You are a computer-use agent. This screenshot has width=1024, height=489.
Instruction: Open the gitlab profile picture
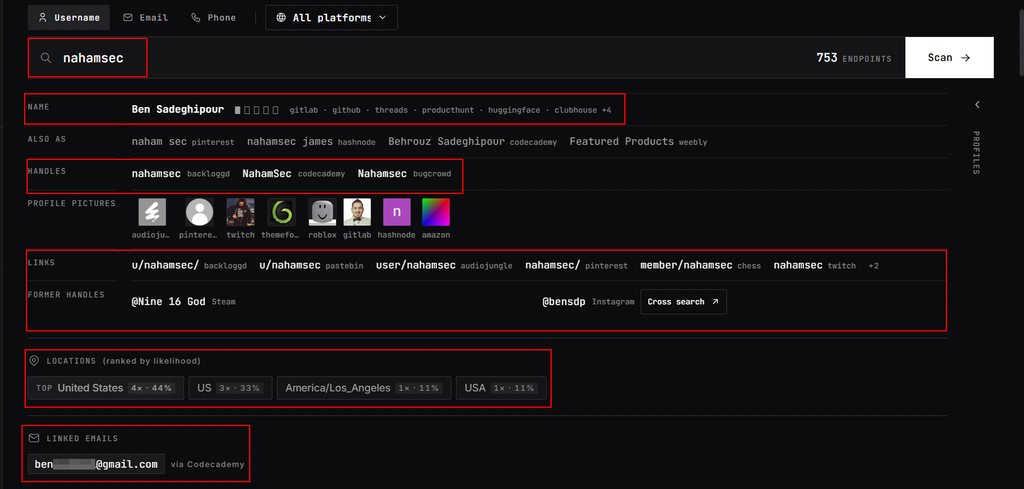tap(357, 212)
